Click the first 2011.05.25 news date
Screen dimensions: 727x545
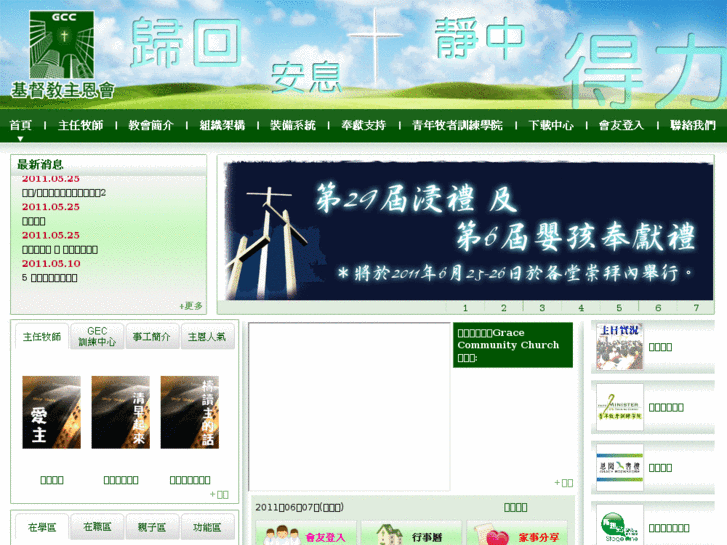click(x=51, y=179)
